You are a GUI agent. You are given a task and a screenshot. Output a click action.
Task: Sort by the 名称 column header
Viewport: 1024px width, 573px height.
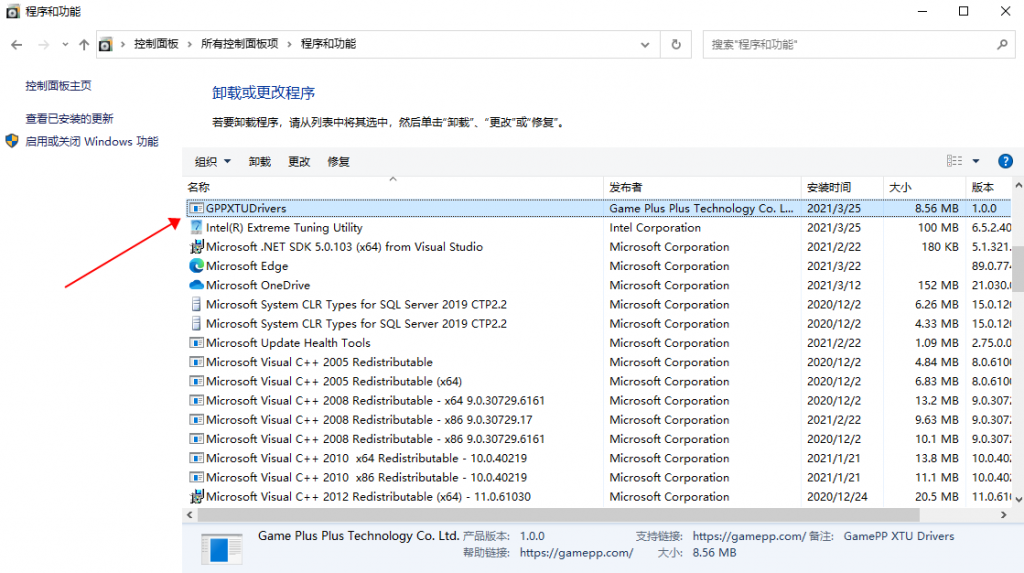tap(394, 187)
